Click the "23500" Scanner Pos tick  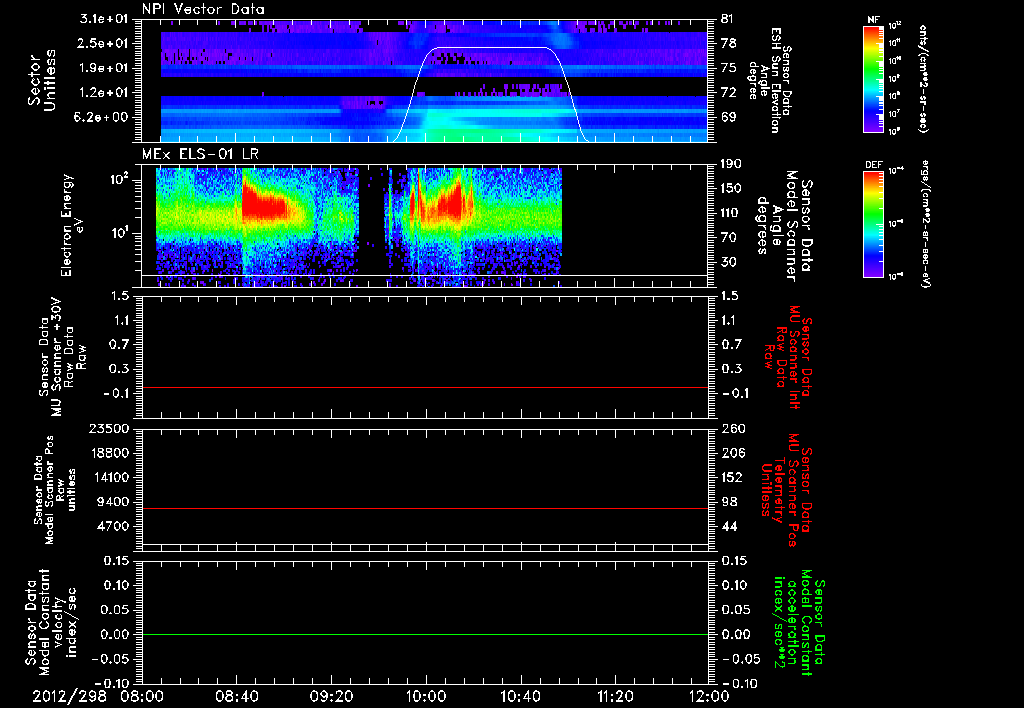tap(109, 428)
